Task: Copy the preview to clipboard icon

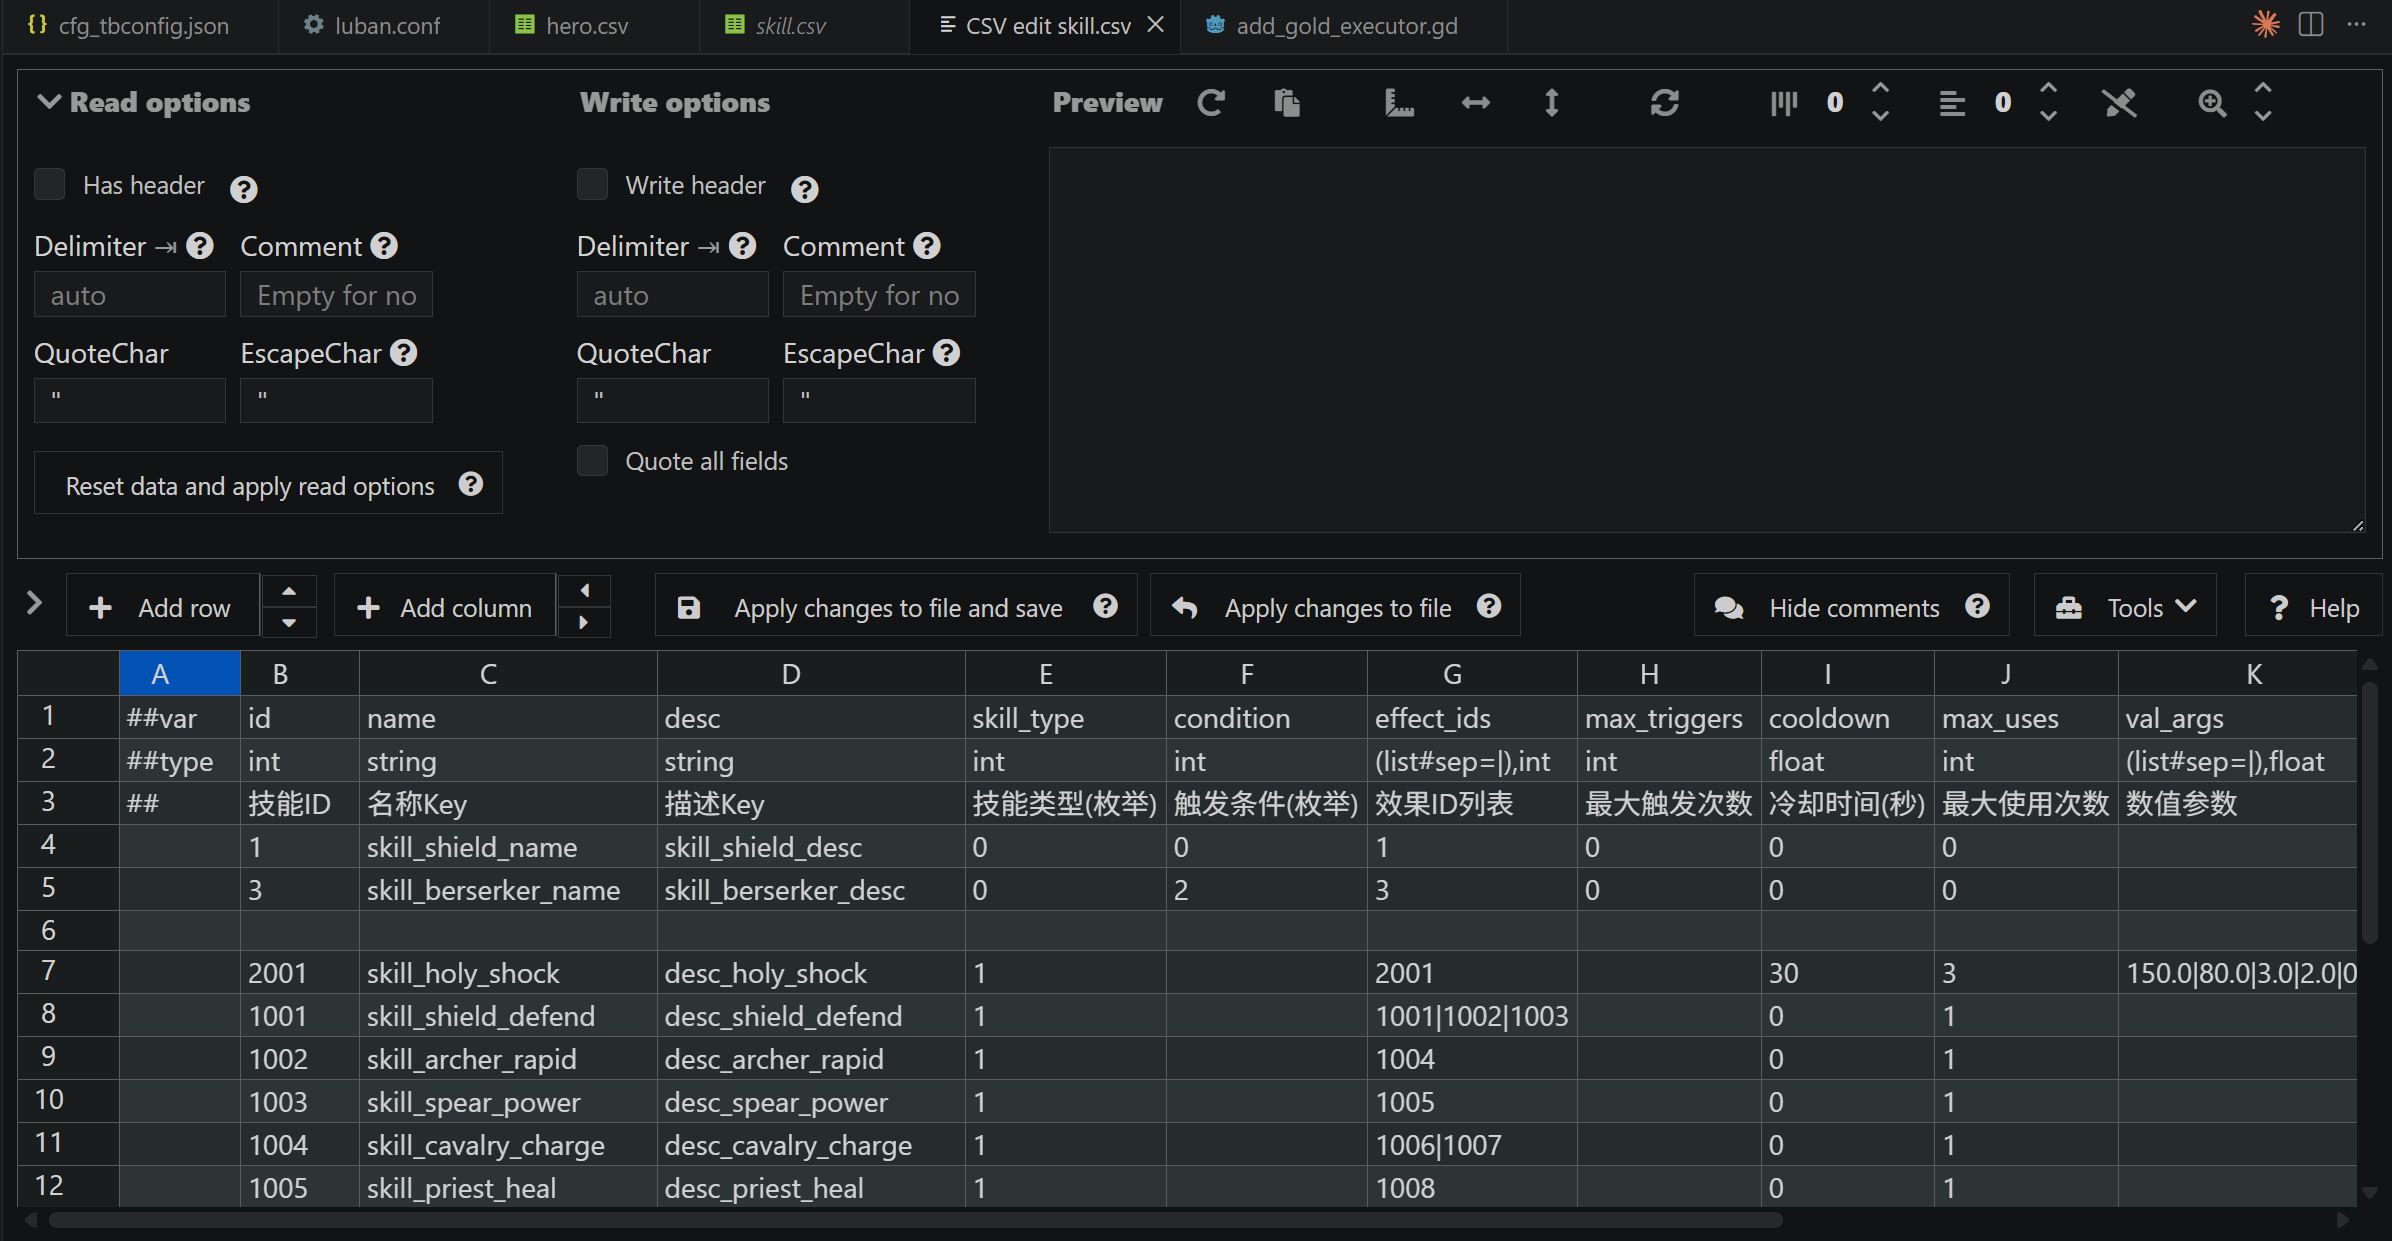Action: coord(1287,102)
